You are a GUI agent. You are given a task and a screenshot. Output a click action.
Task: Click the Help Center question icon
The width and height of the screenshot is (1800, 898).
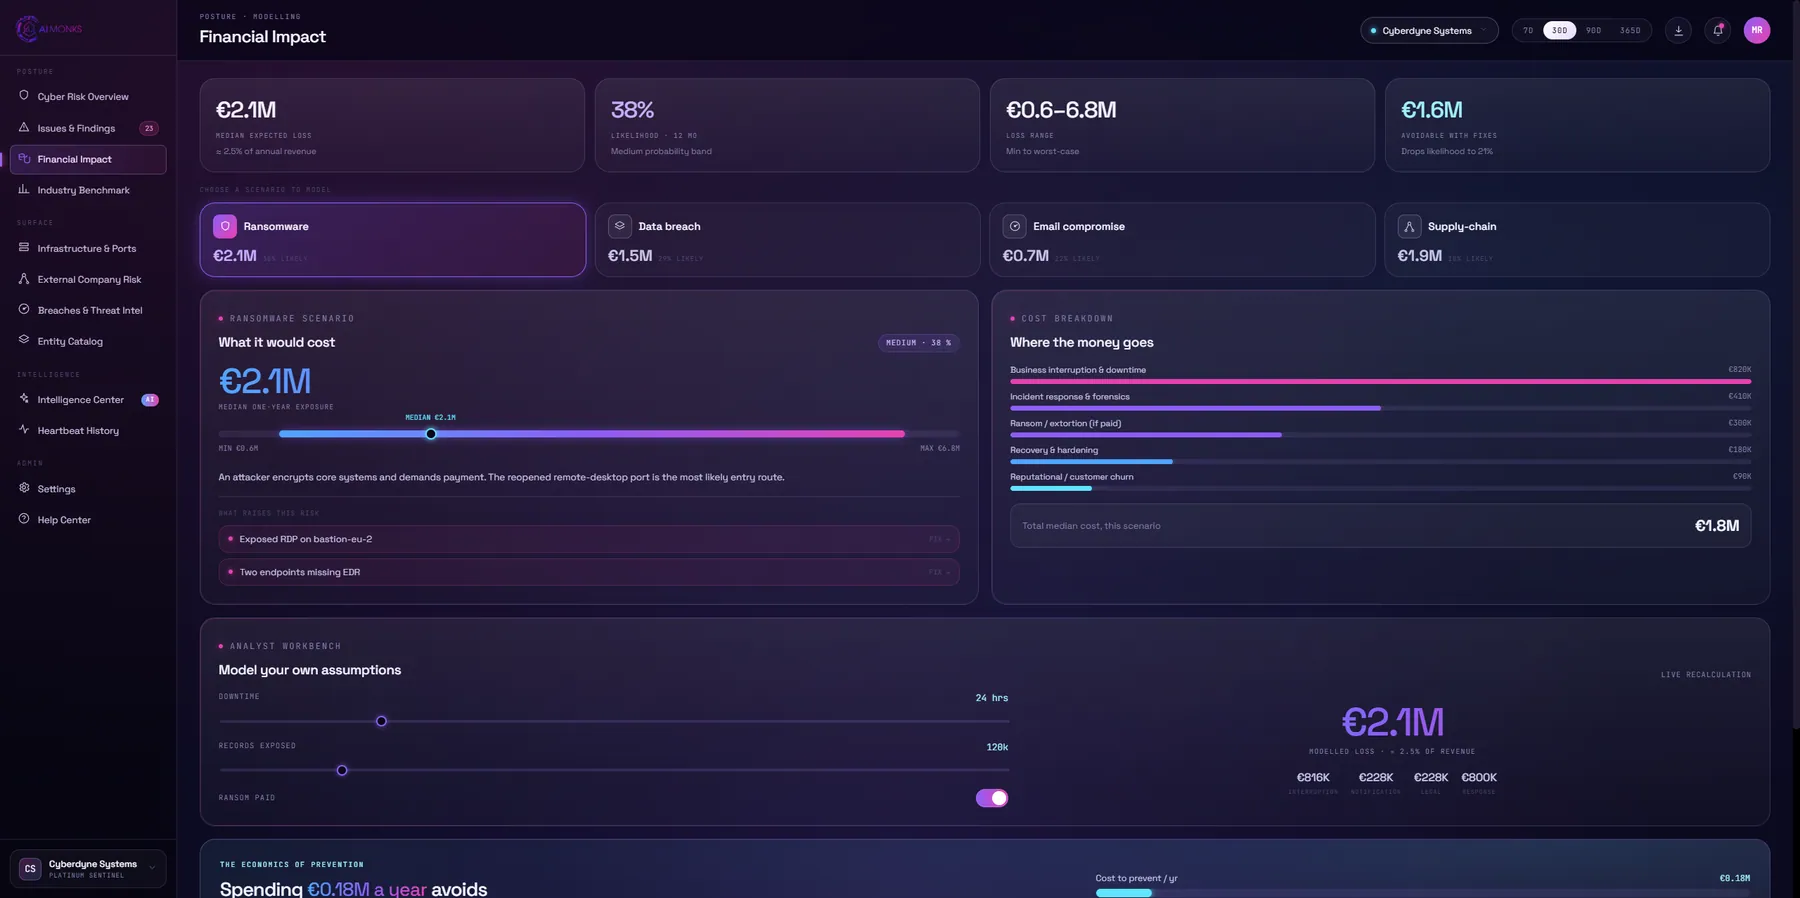pyautogui.click(x=24, y=519)
